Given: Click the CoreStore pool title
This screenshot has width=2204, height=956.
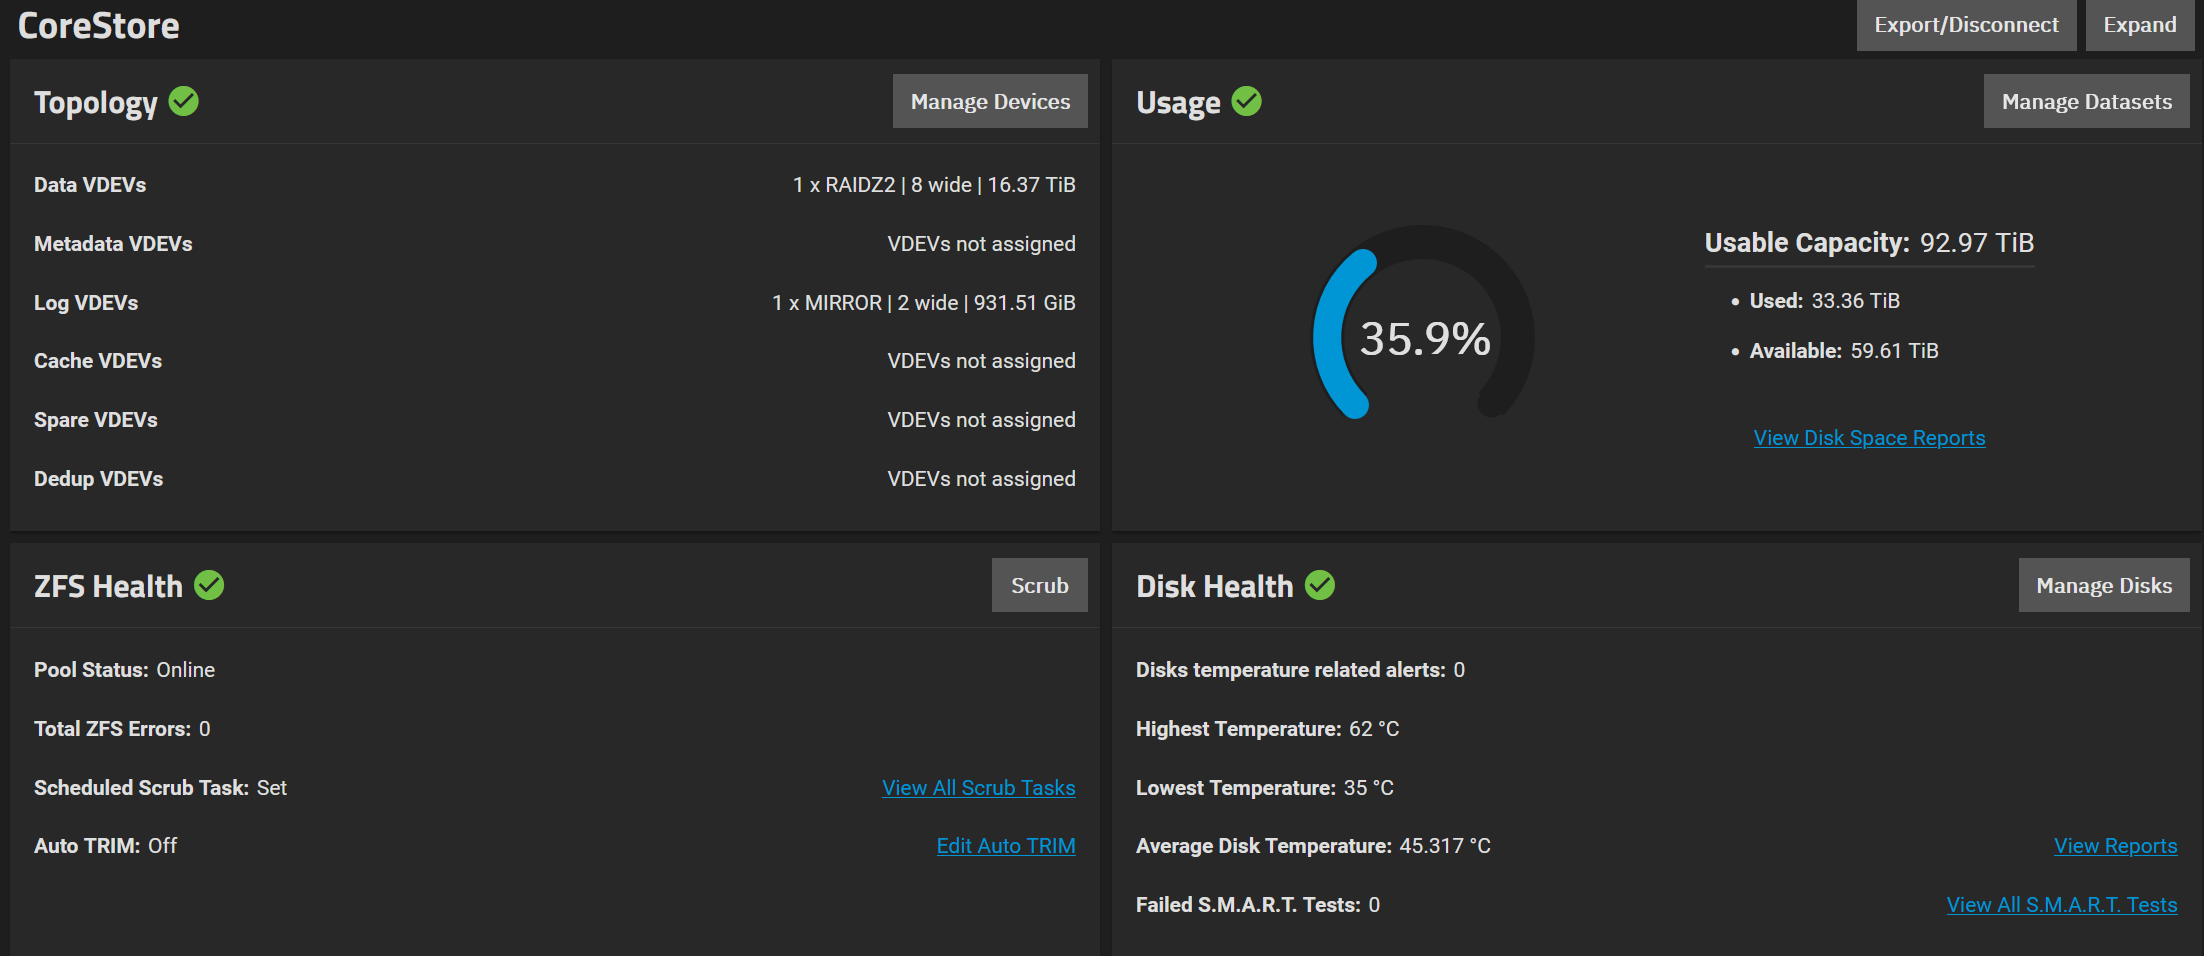Looking at the screenshot, I should 97,25.
